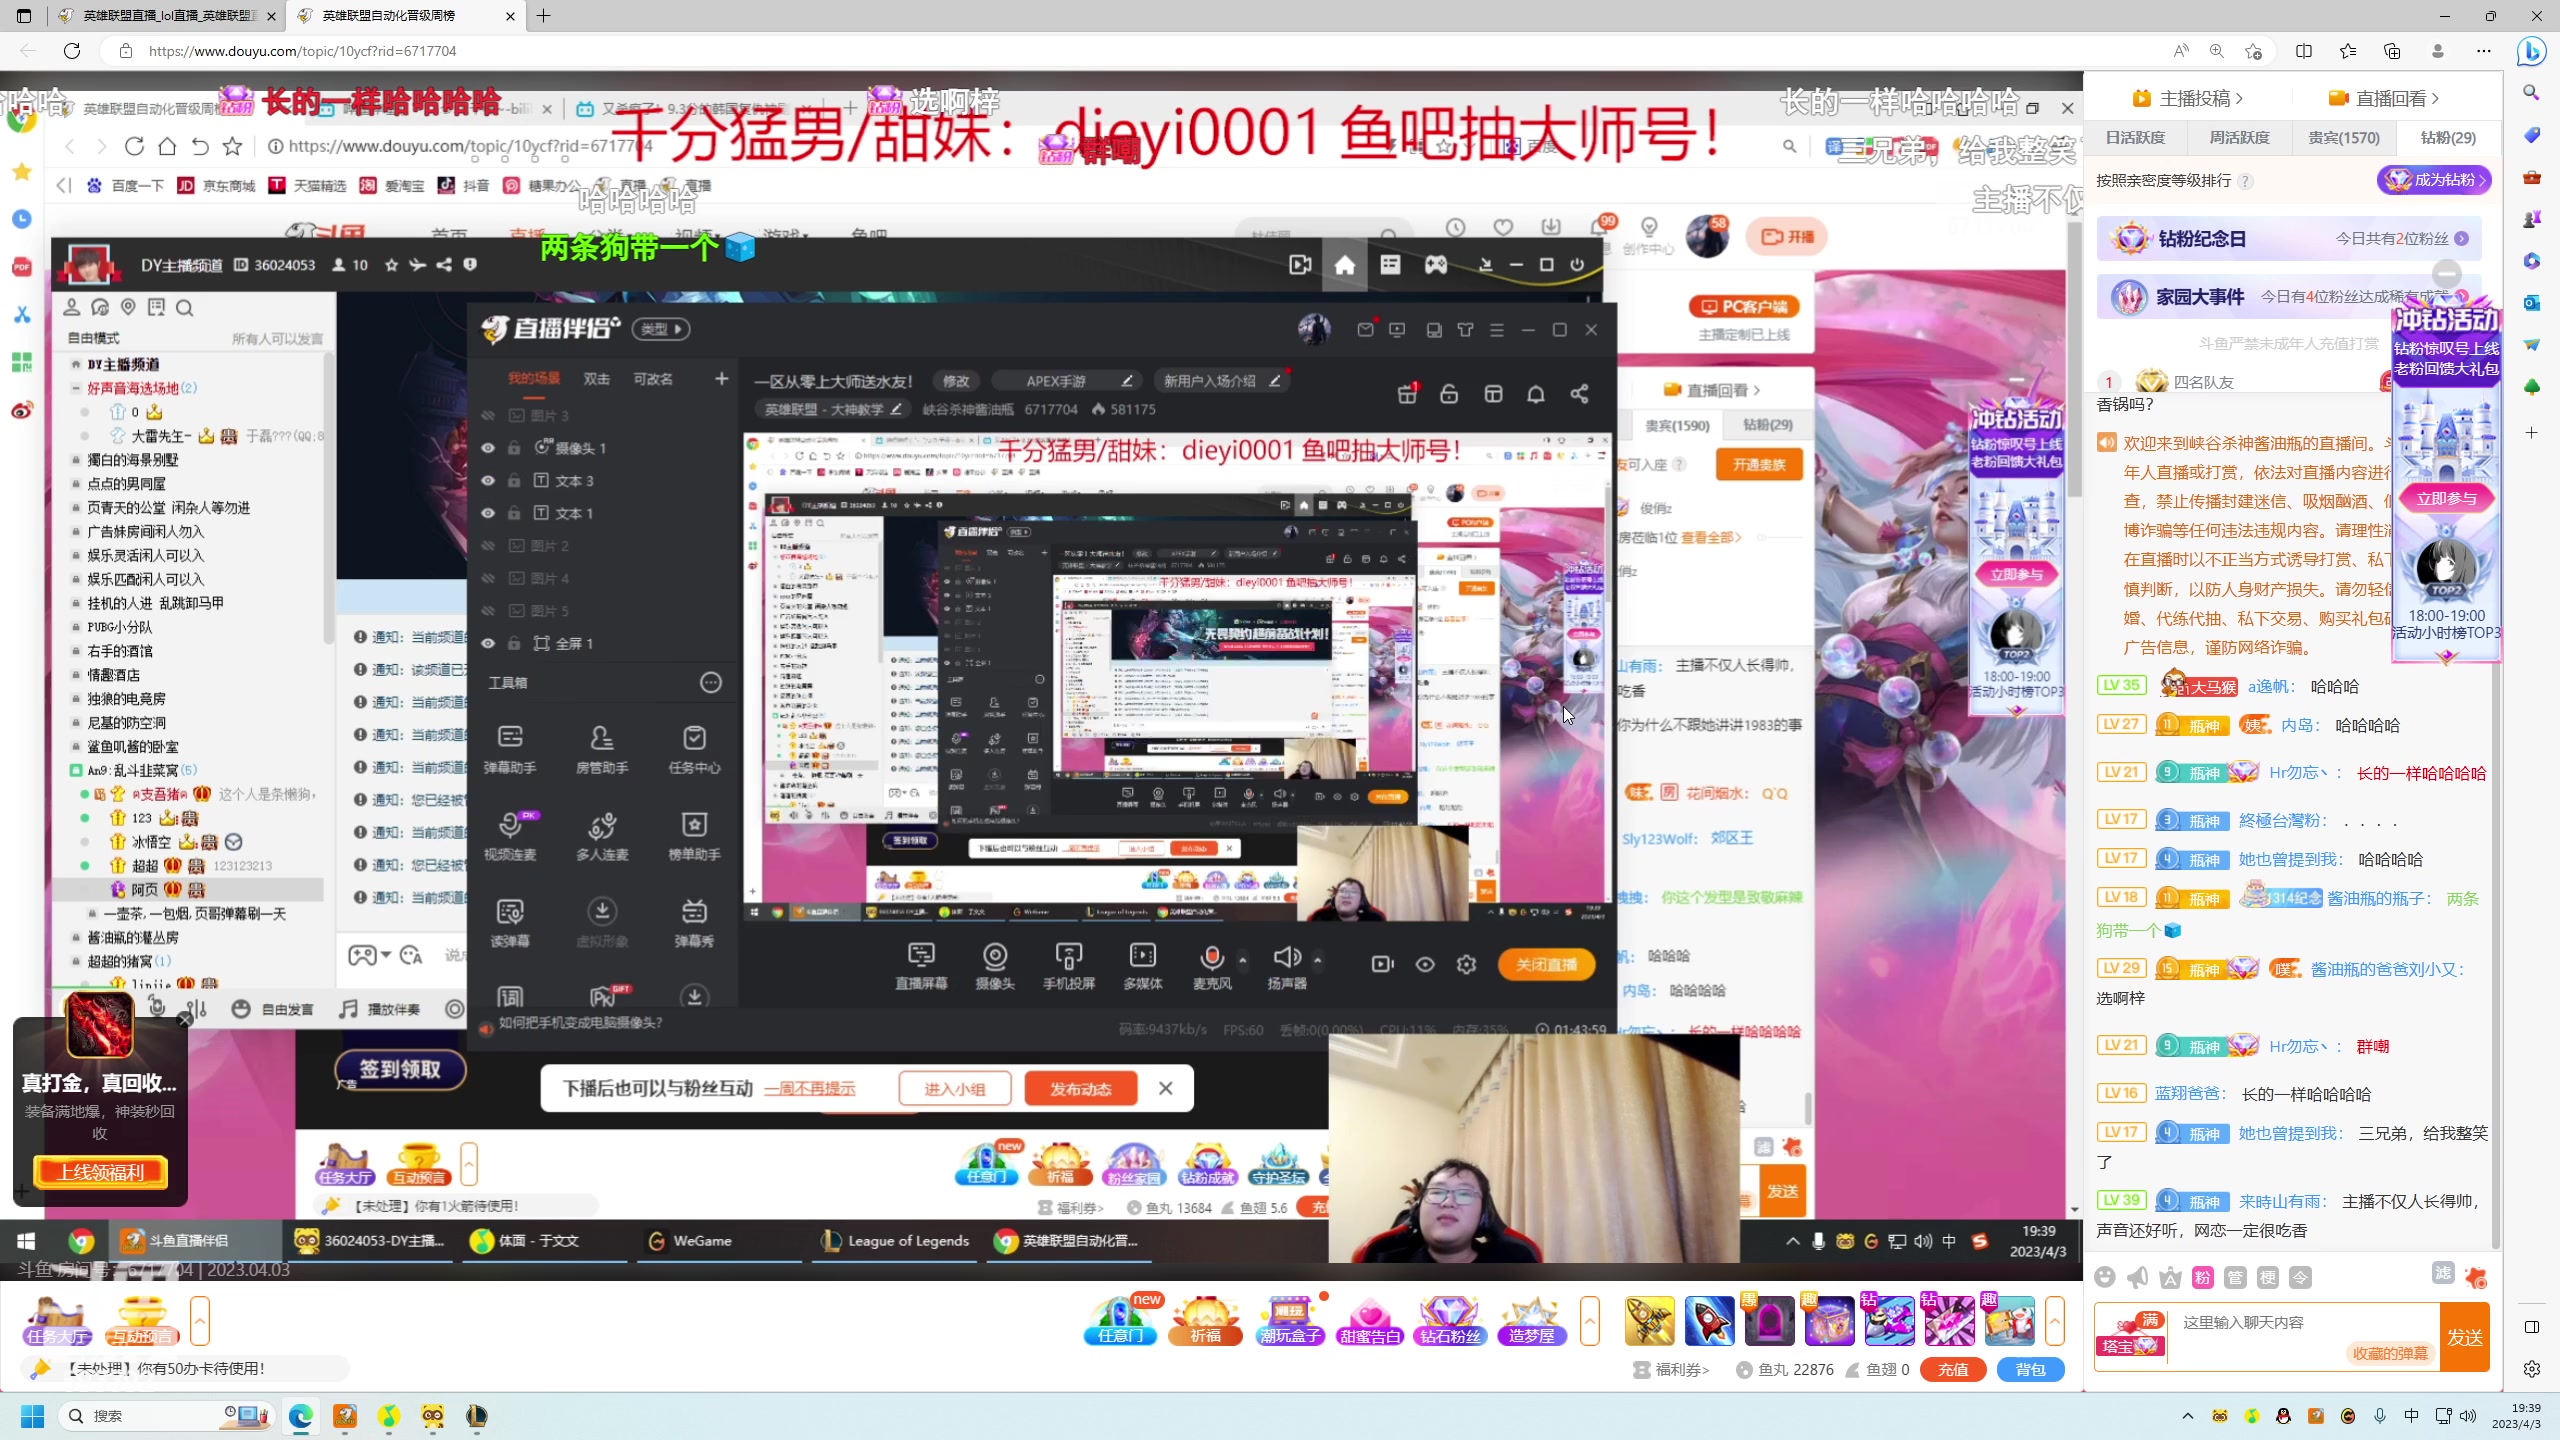
Task: Open 多人连麦 tool in 直播伴侣
Action: pyautogui.click(x=602, y=836)
